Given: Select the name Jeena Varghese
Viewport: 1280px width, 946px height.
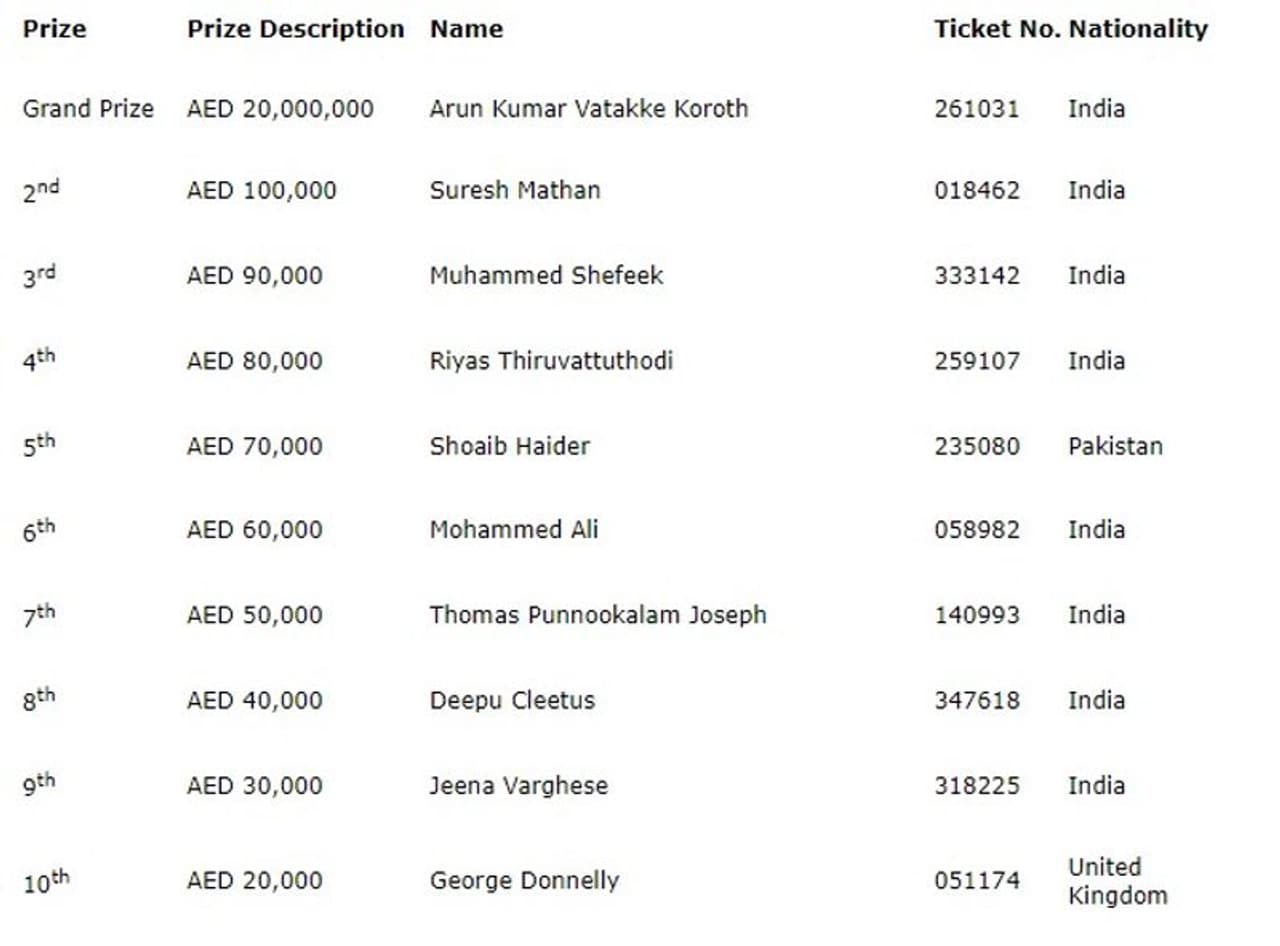Looking at the screenshot, I should pos(518,785).
